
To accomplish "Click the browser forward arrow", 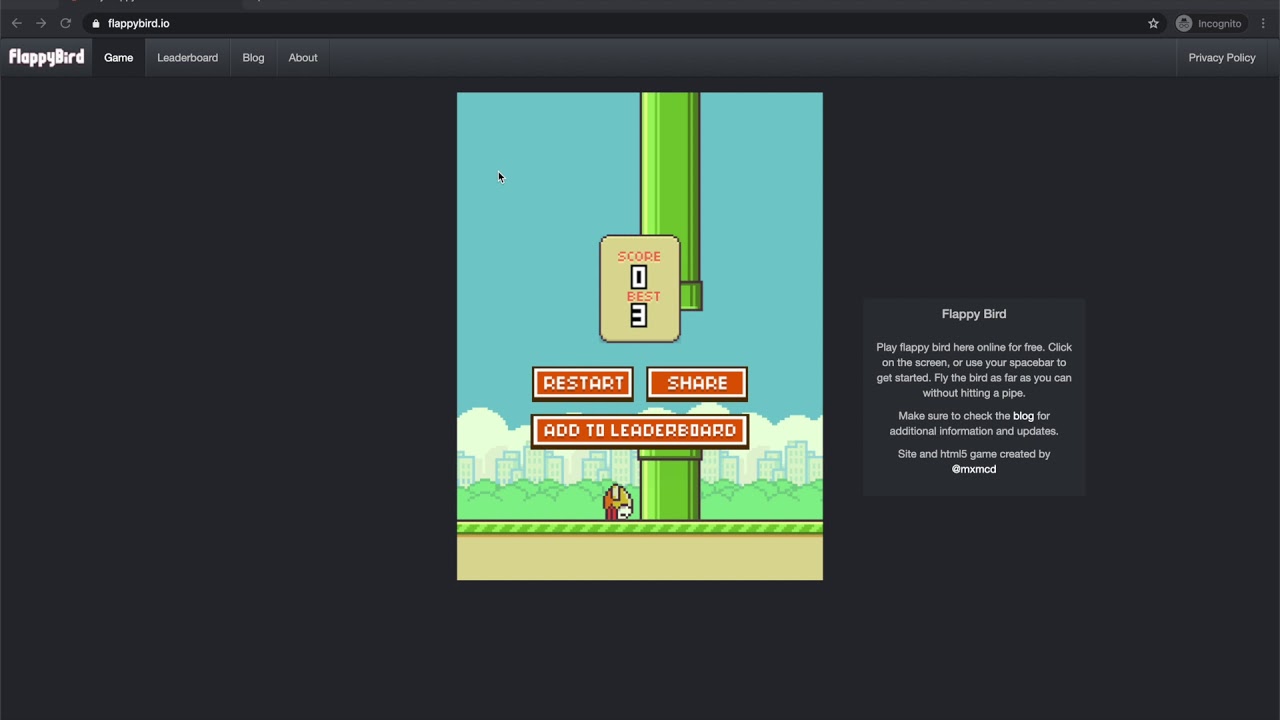I will (x=40, y=23).
